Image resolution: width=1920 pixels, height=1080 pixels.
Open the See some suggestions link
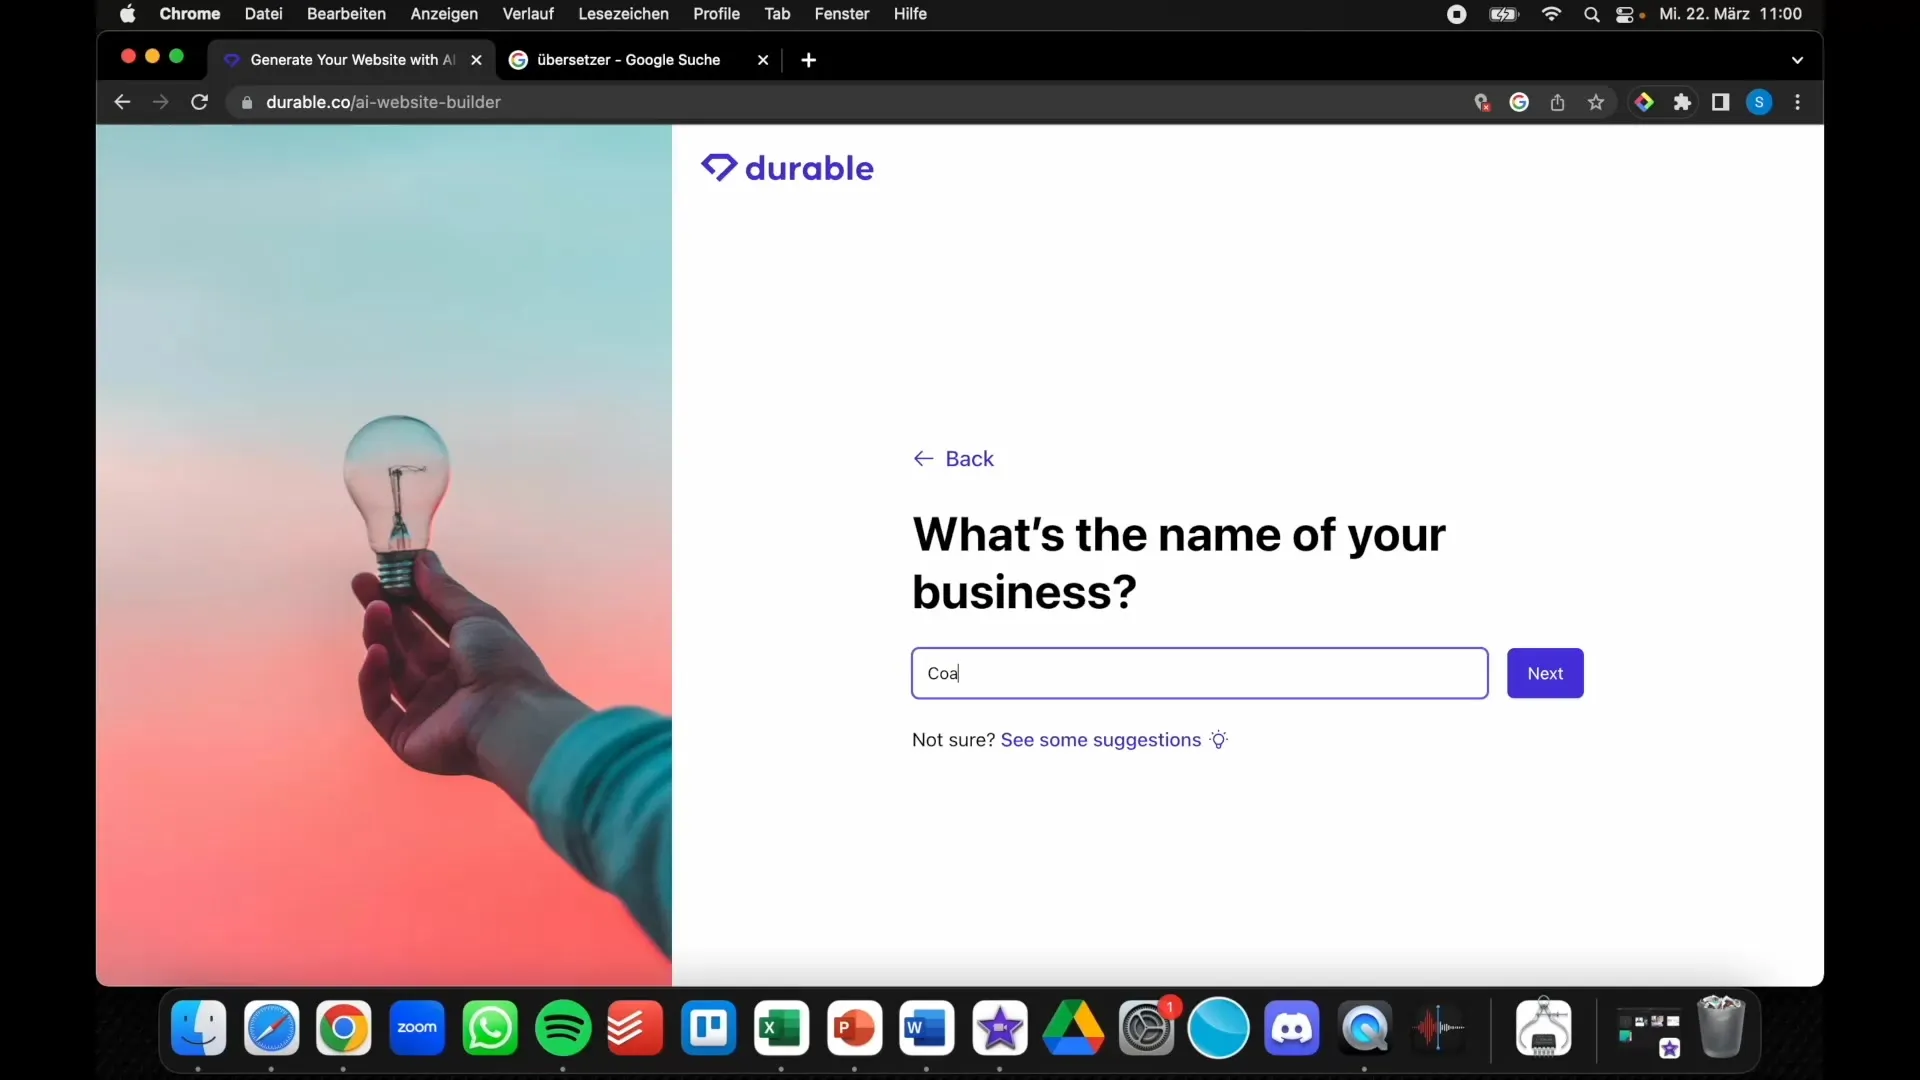tap(1100, 740)
